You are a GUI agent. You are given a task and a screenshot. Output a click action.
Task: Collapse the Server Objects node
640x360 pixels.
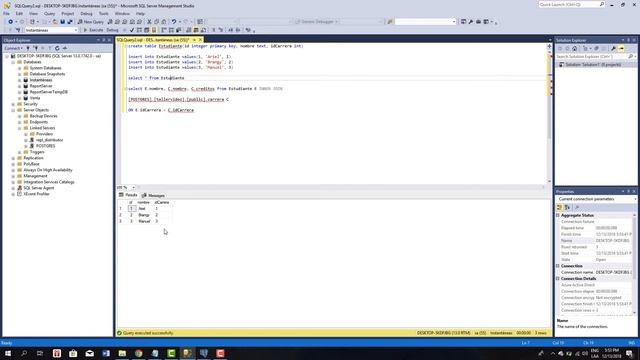[x=13, y=110]
